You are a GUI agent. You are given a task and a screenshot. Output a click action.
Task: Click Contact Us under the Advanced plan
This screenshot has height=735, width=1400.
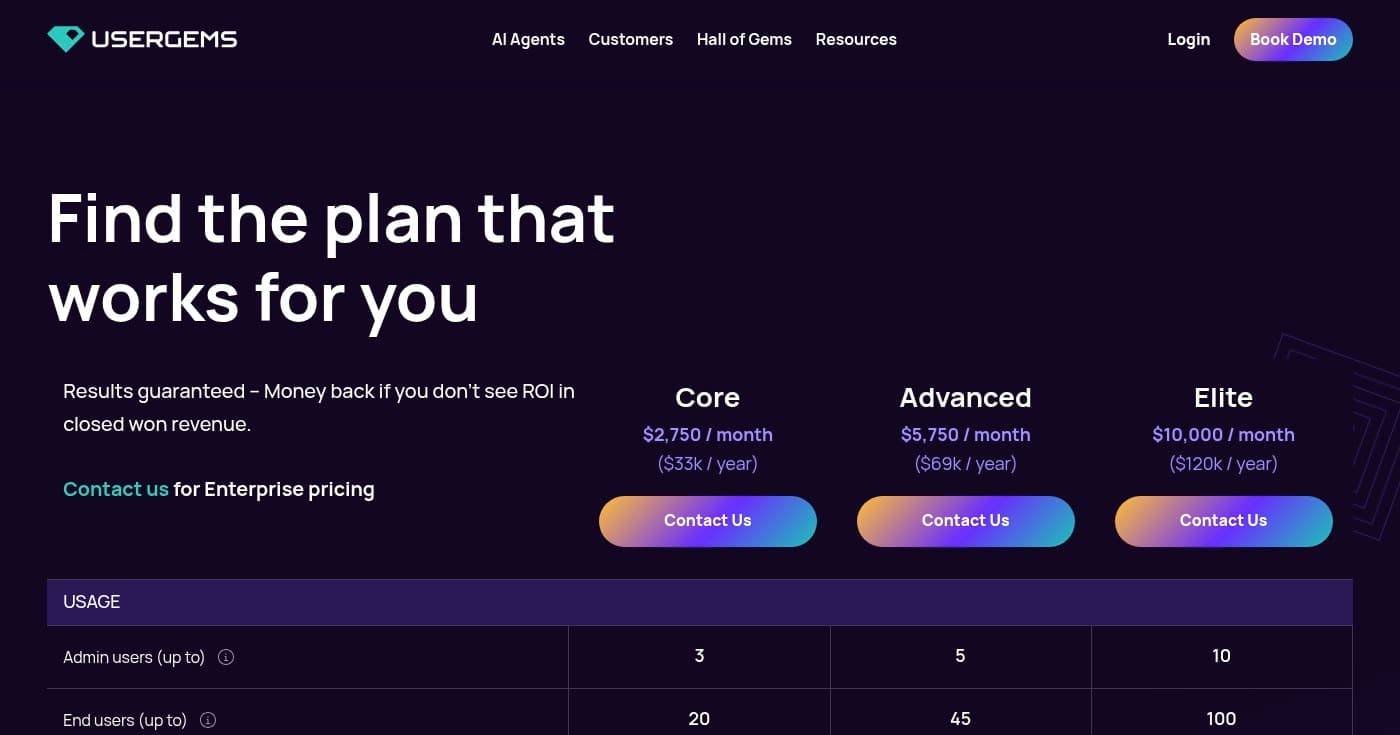[965, 521]
